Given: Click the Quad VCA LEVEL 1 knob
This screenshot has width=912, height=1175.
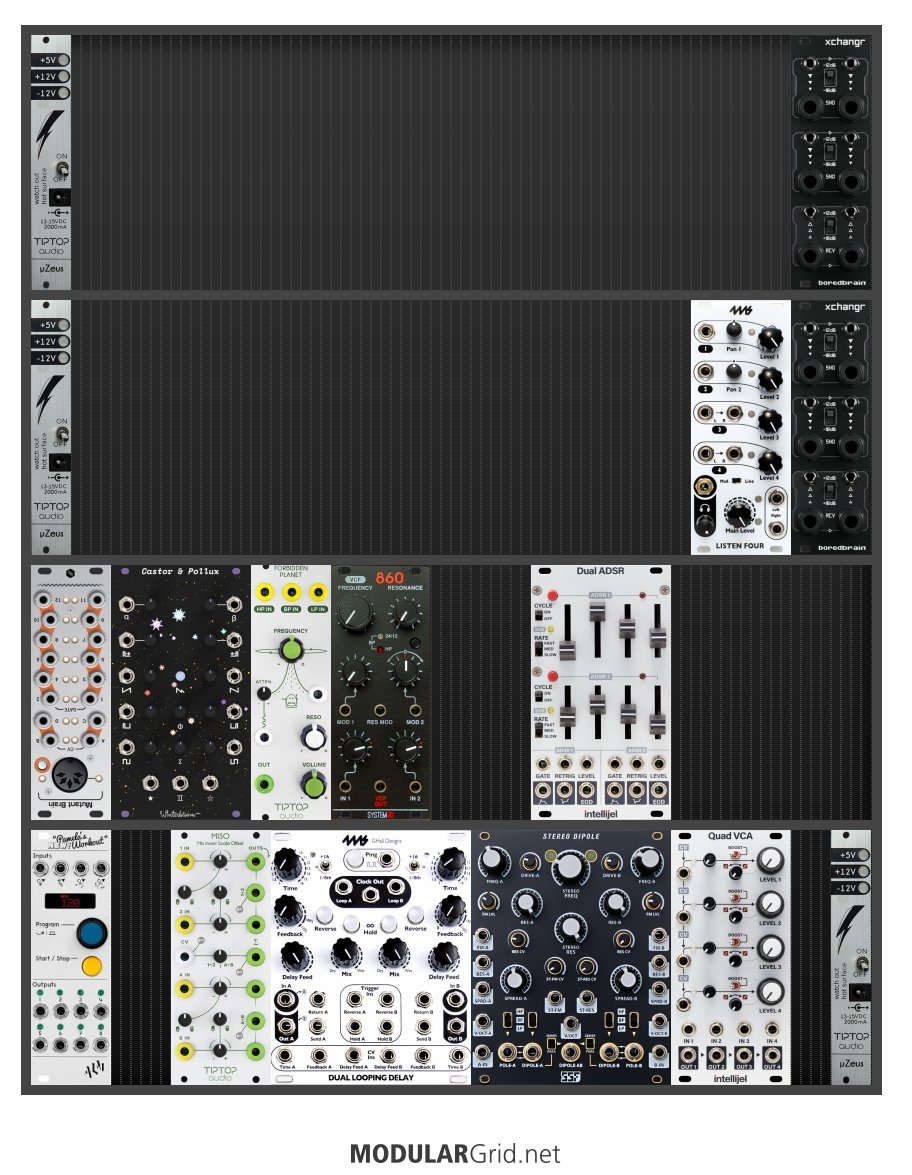Looking at the screenshot, I should (x=770, y=862).
